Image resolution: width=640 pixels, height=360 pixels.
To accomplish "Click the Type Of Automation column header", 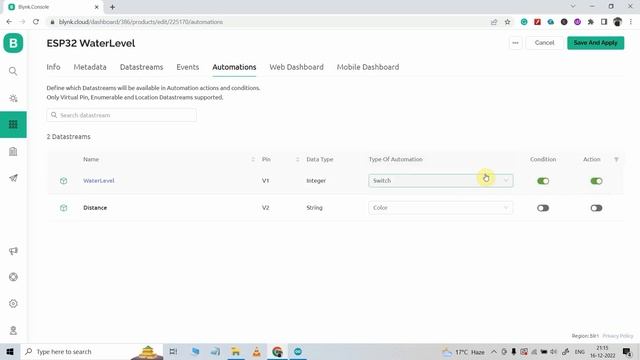I will [396, 159].
